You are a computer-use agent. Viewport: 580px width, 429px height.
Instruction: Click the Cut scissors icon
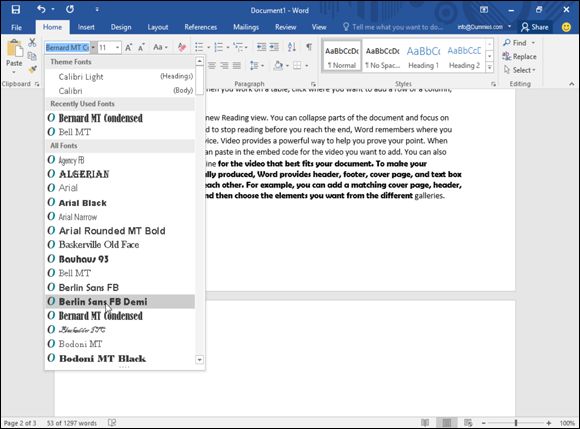32,43
